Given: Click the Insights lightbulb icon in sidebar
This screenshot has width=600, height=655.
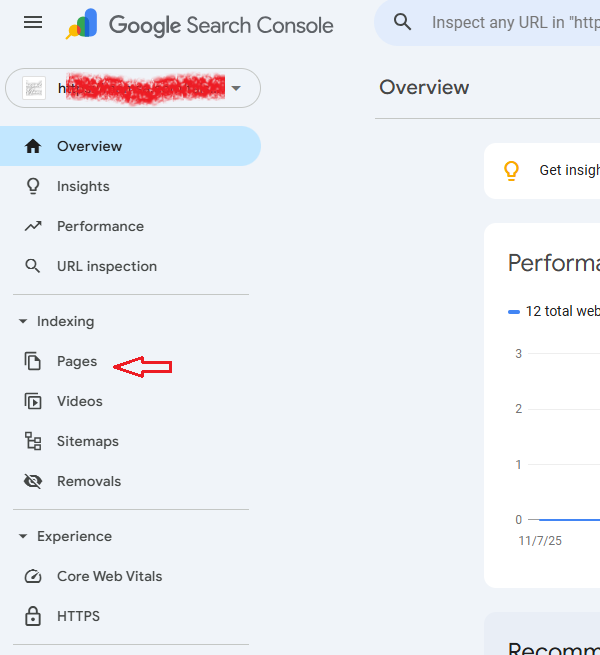Looking at the screenshot, I should click(x=33, y=186).
